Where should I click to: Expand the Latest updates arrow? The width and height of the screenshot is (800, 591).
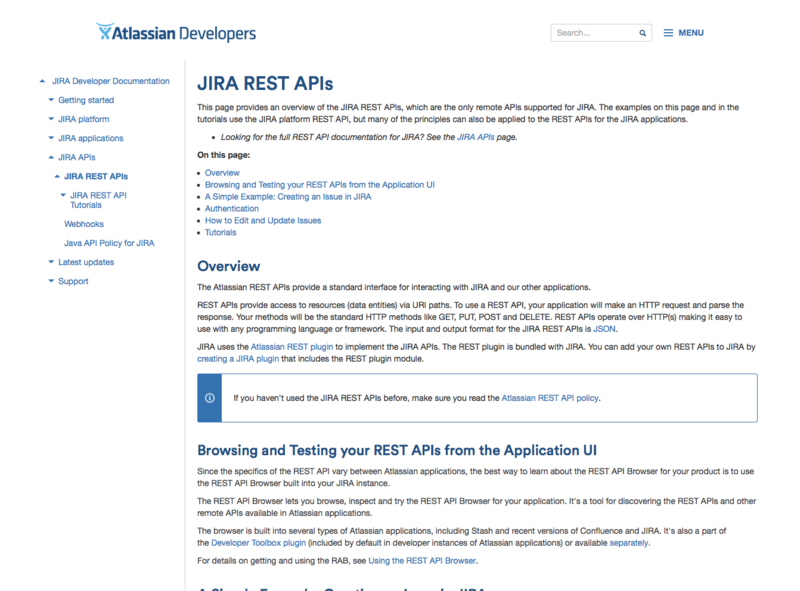click(51, 262)
